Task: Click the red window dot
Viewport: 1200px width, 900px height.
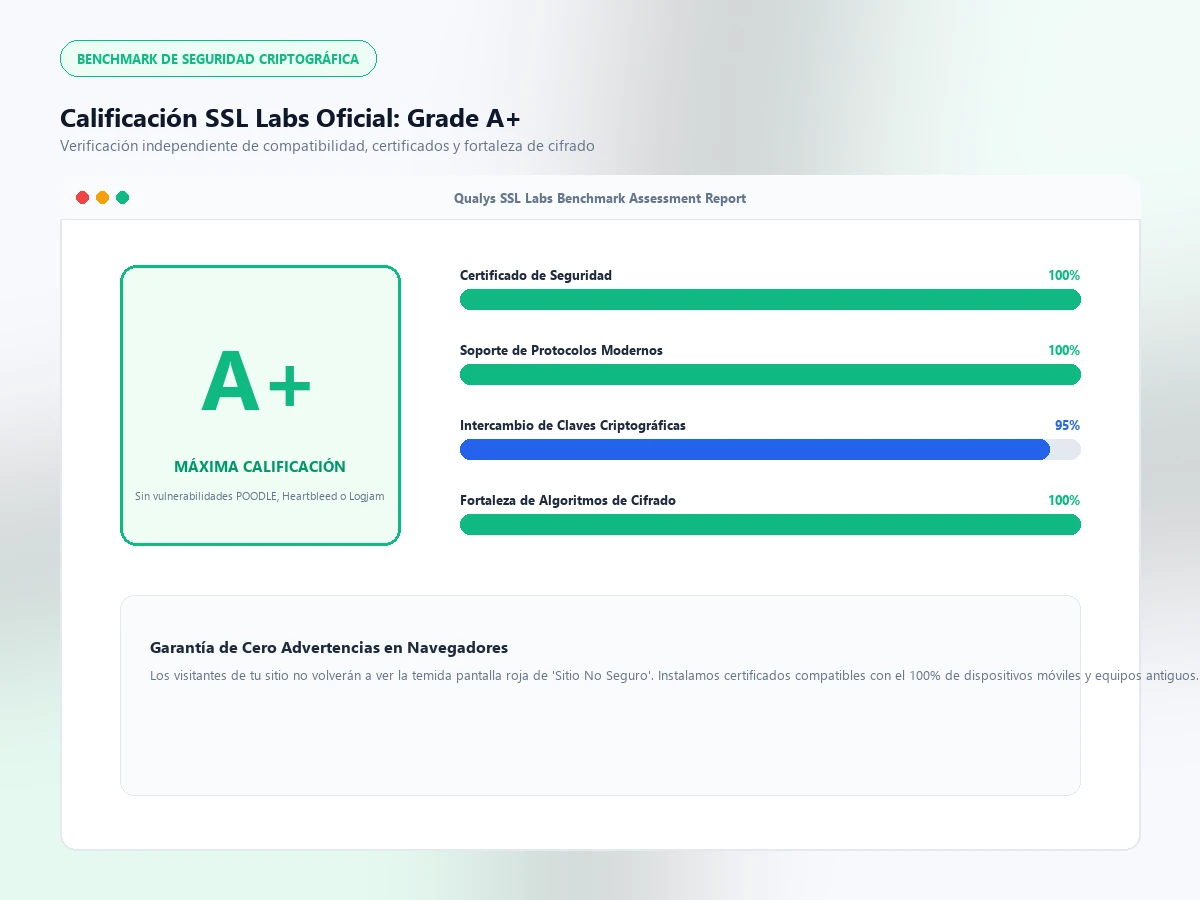Action: [83, 198]
